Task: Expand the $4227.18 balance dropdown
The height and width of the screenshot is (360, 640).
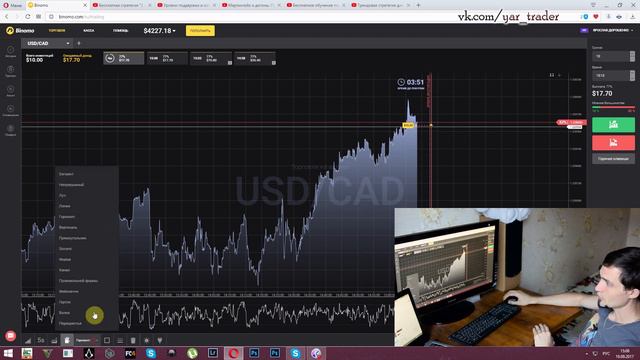Action: coord(159,31)
